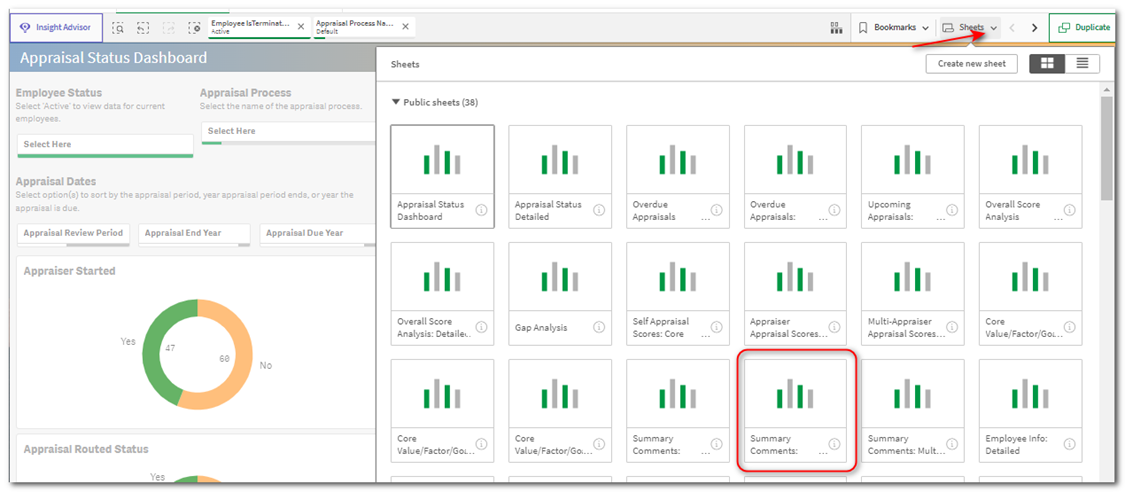Open the Appraiser Appraisal Scores sheet
The width and height of the screenshot is (1125, 492).
click(x=795, y=294)
